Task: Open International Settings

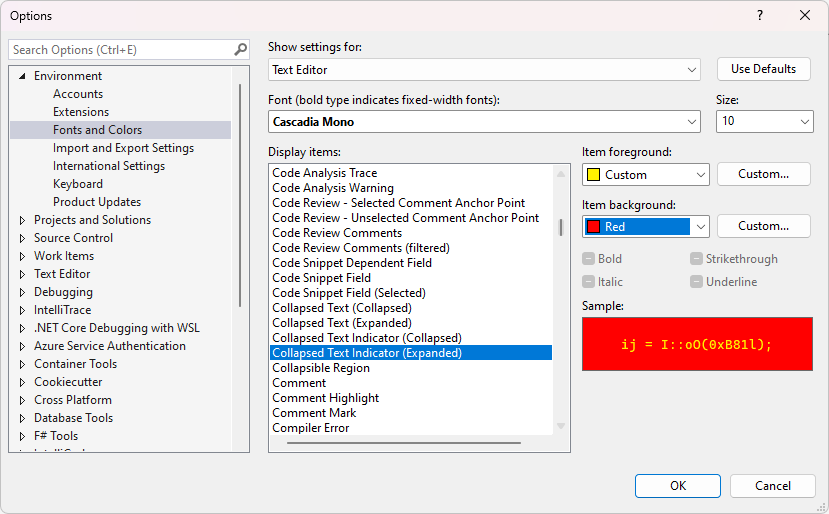Action: point(109,166)
